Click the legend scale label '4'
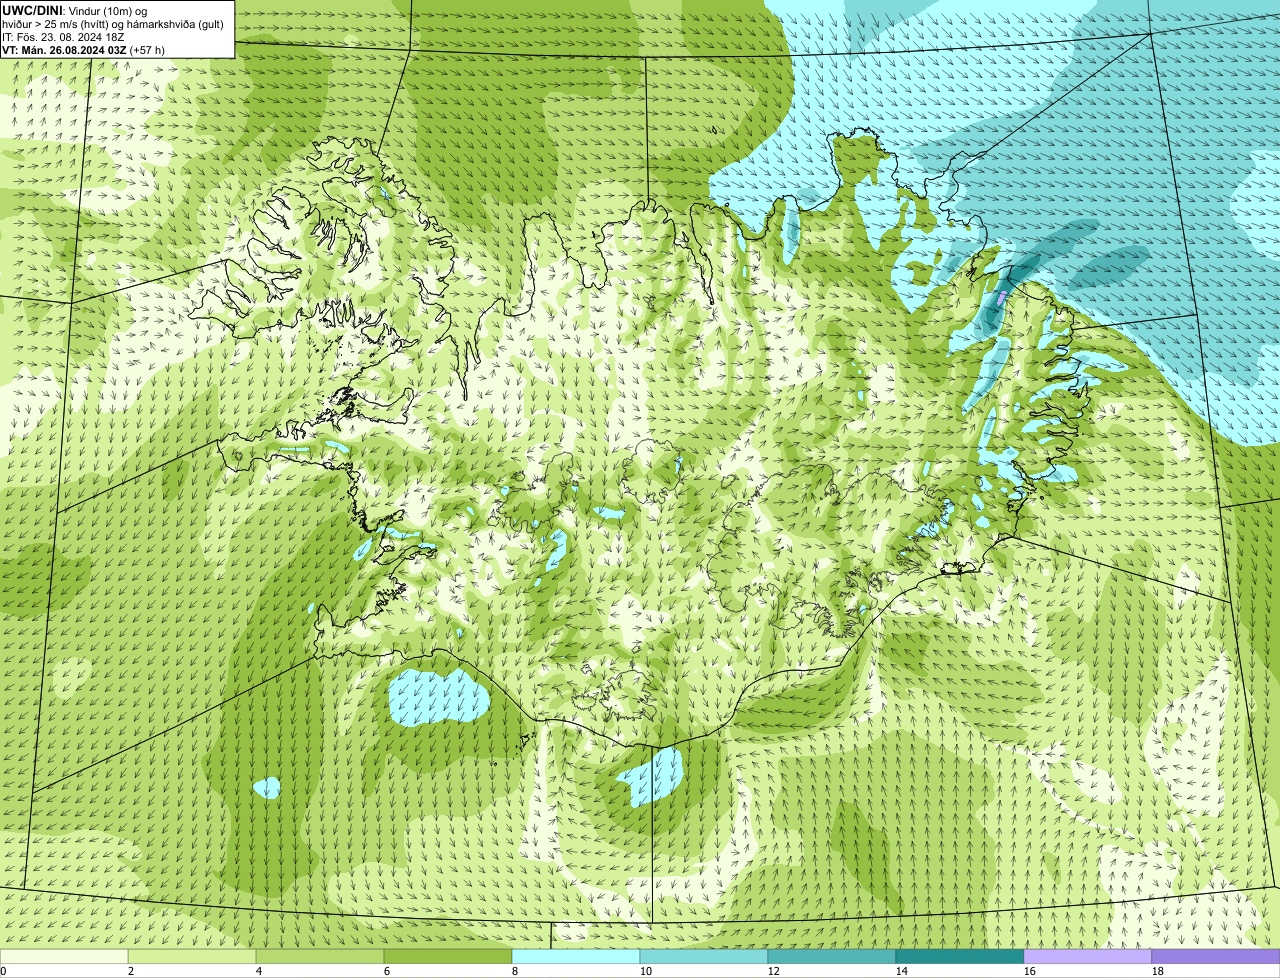This screenshot has width=1280, height=978. tap(259, 971)
